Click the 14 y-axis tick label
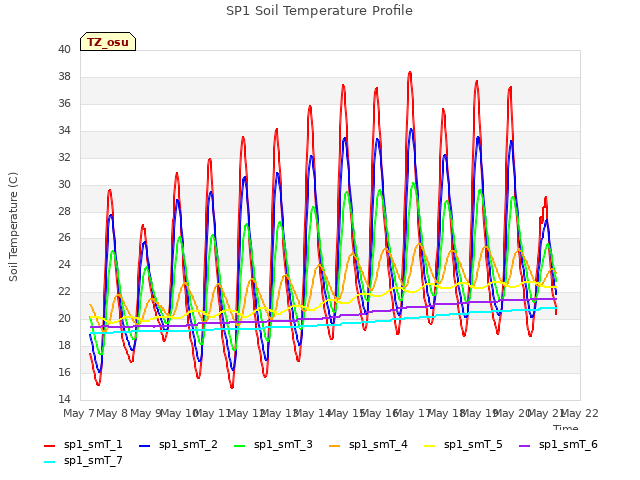Viewport: 640px width, 480px height. pyautogui.click(x=64, y=399)
